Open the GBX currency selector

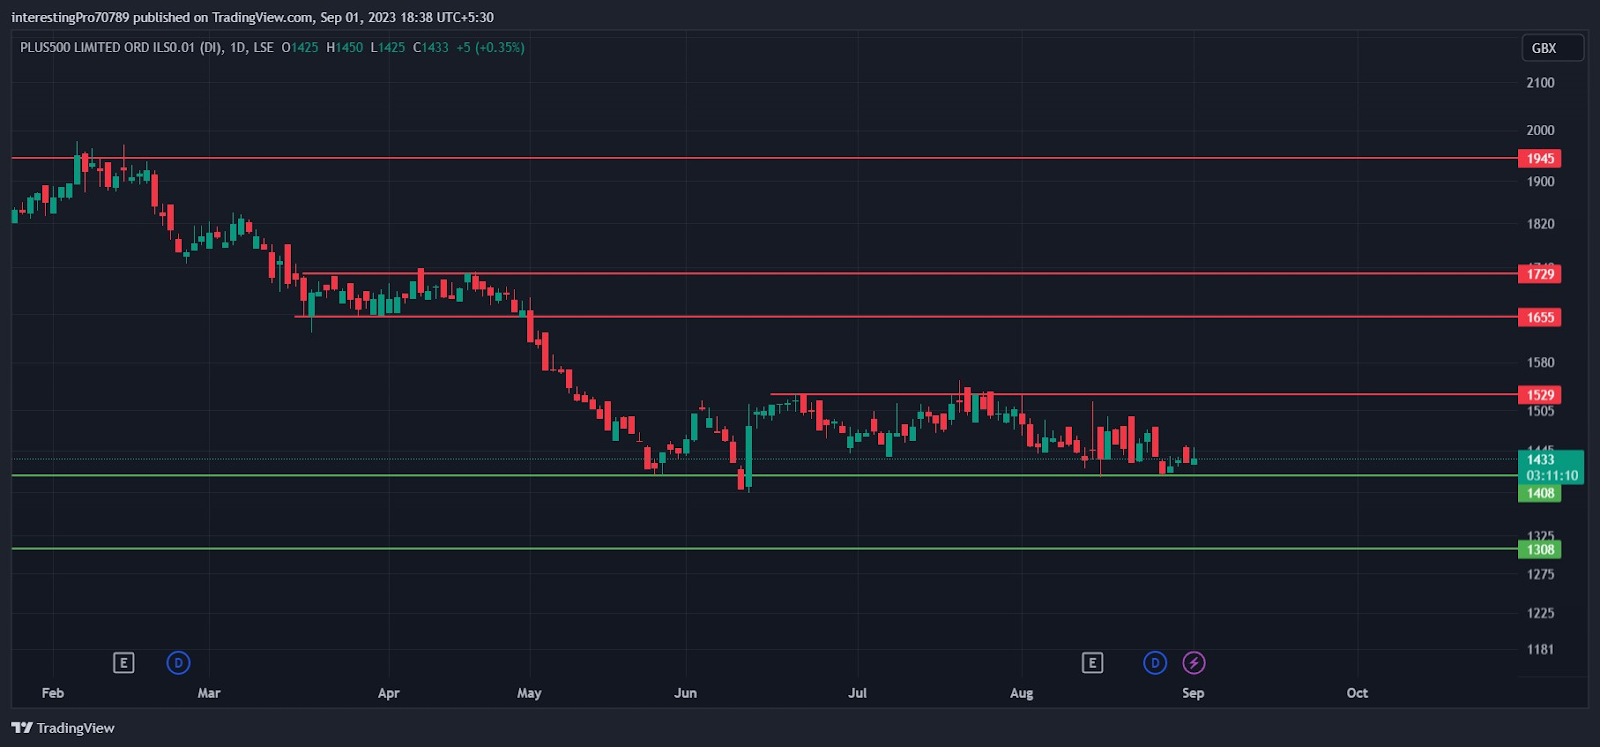point(1552,48)
